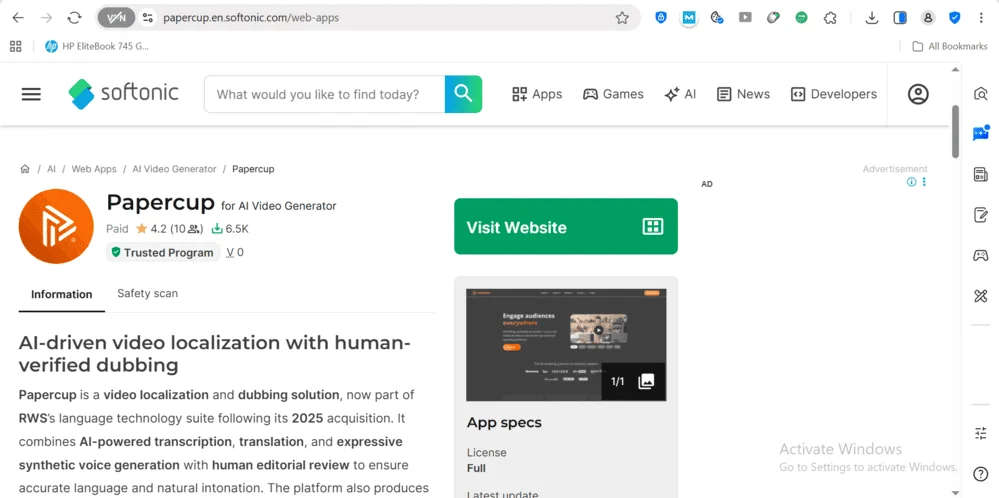Open the AI Video Generator breadcrumb
The image size is (999, 498).
click(x=174, y=169)
